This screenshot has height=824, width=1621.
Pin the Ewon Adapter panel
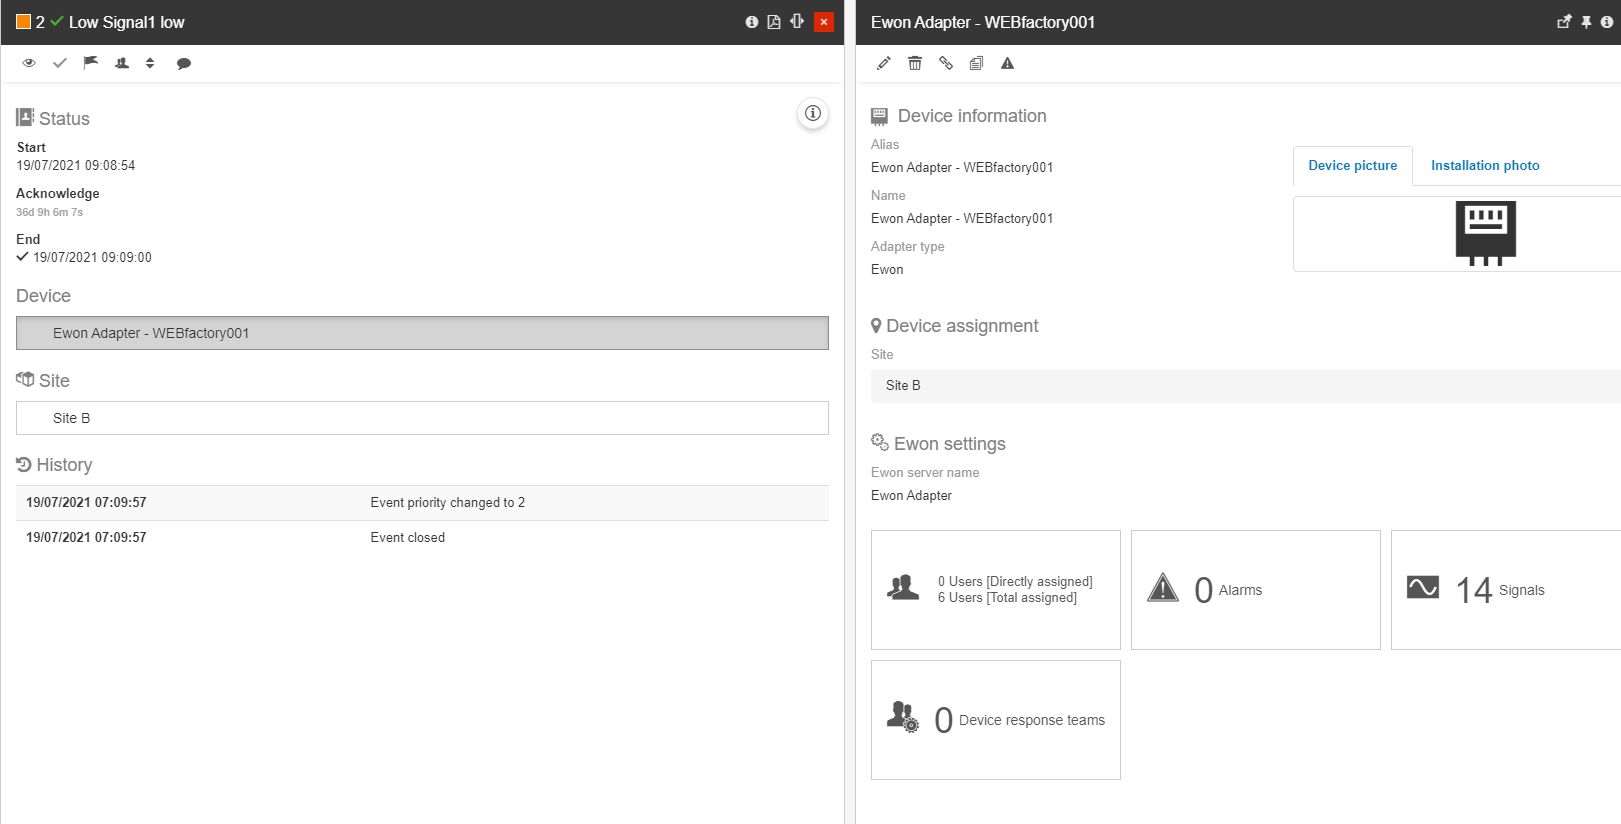click(1586, 22)
